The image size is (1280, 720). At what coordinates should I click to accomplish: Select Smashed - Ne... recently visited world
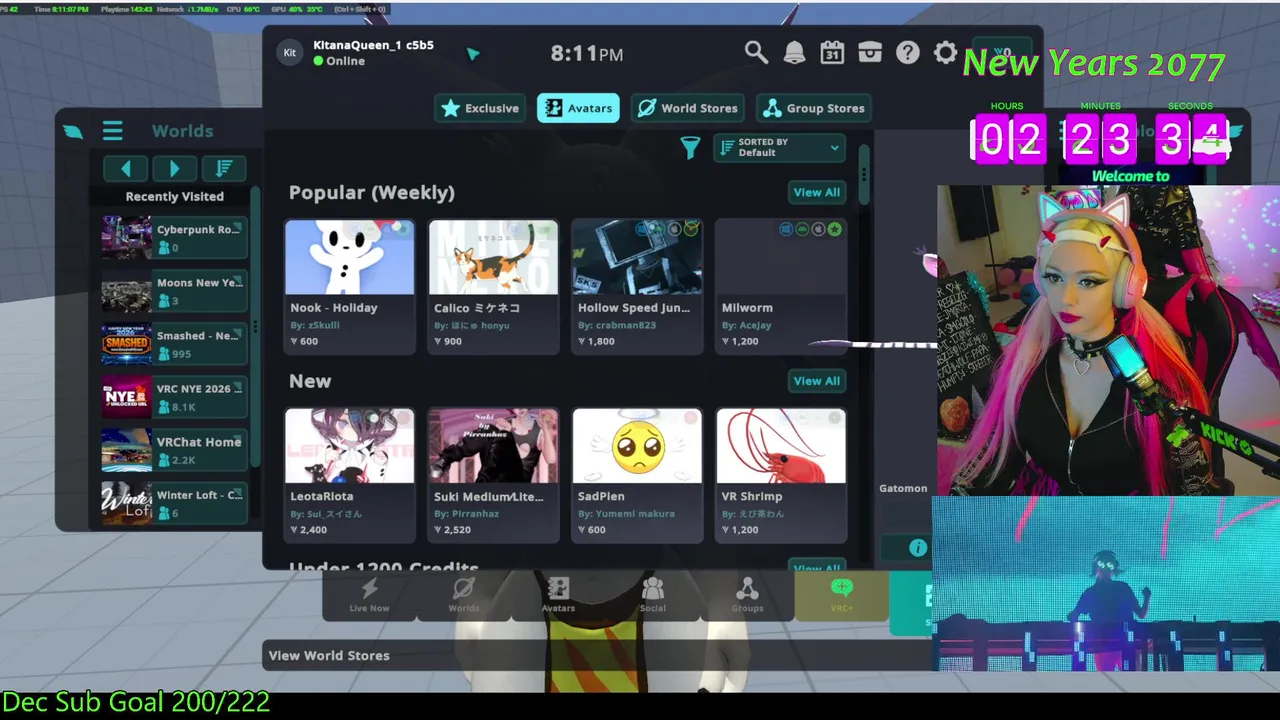174,344
